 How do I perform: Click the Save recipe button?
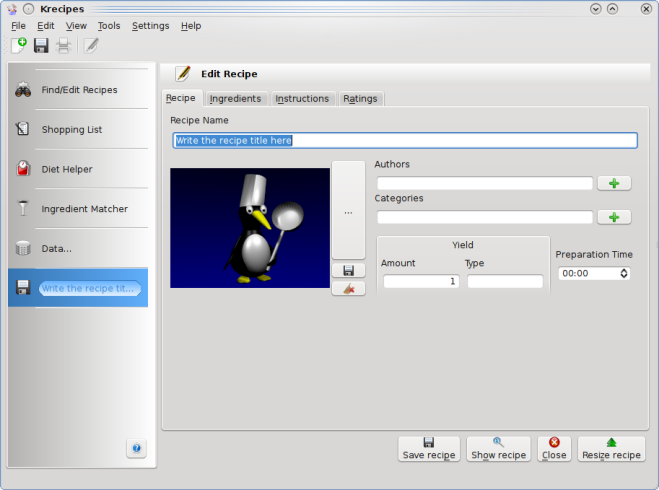429,449
